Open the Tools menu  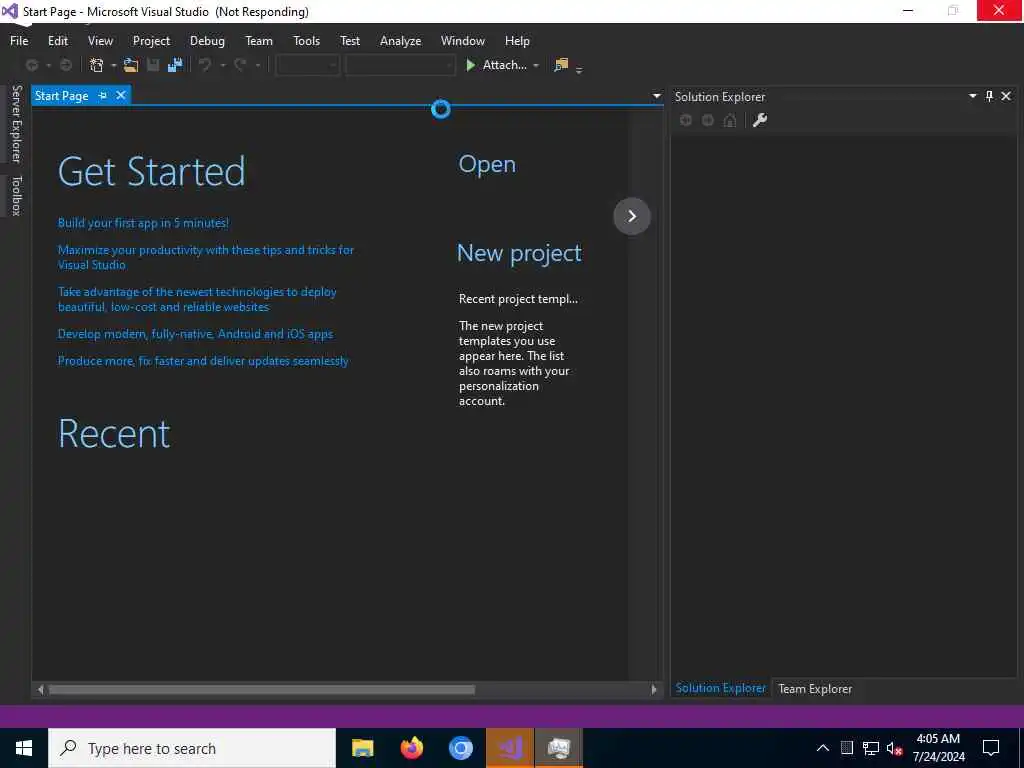306,40
